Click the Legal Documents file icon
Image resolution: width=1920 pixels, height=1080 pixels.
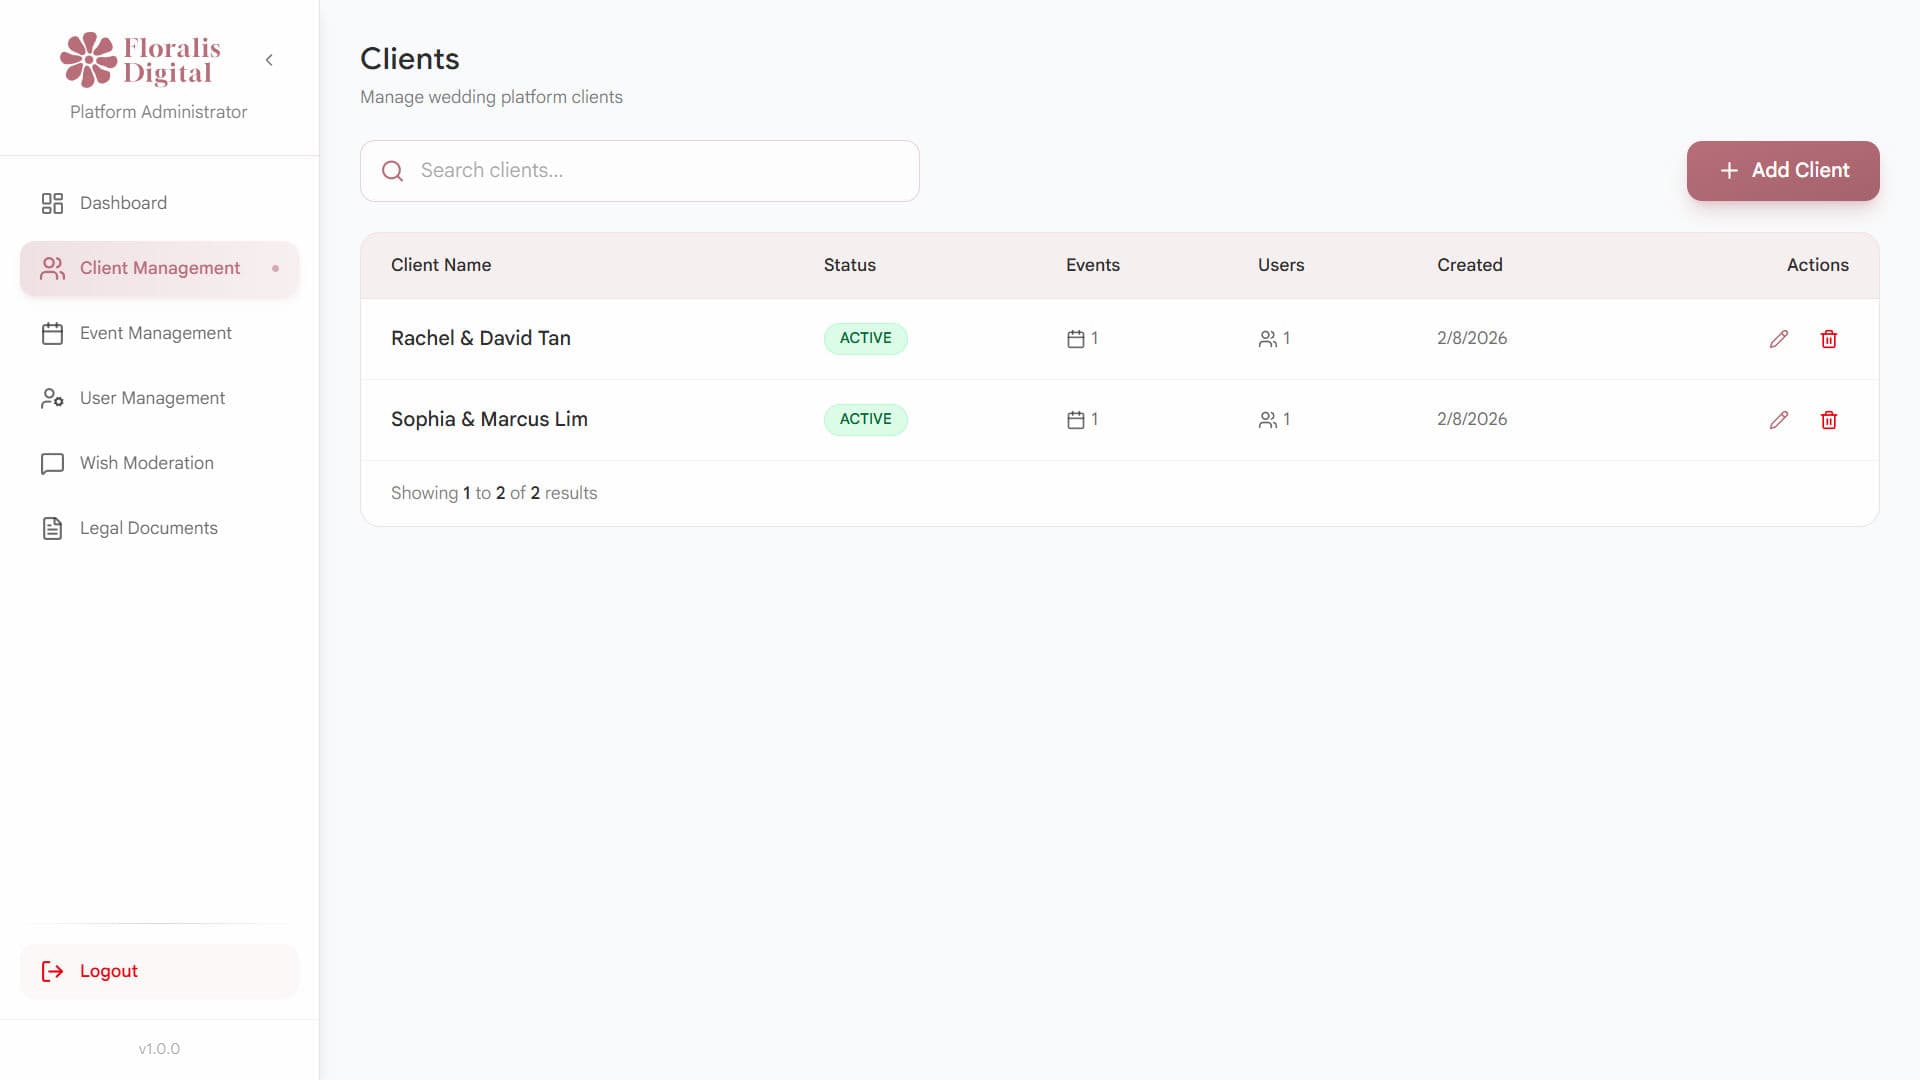[x=52, y=528]
